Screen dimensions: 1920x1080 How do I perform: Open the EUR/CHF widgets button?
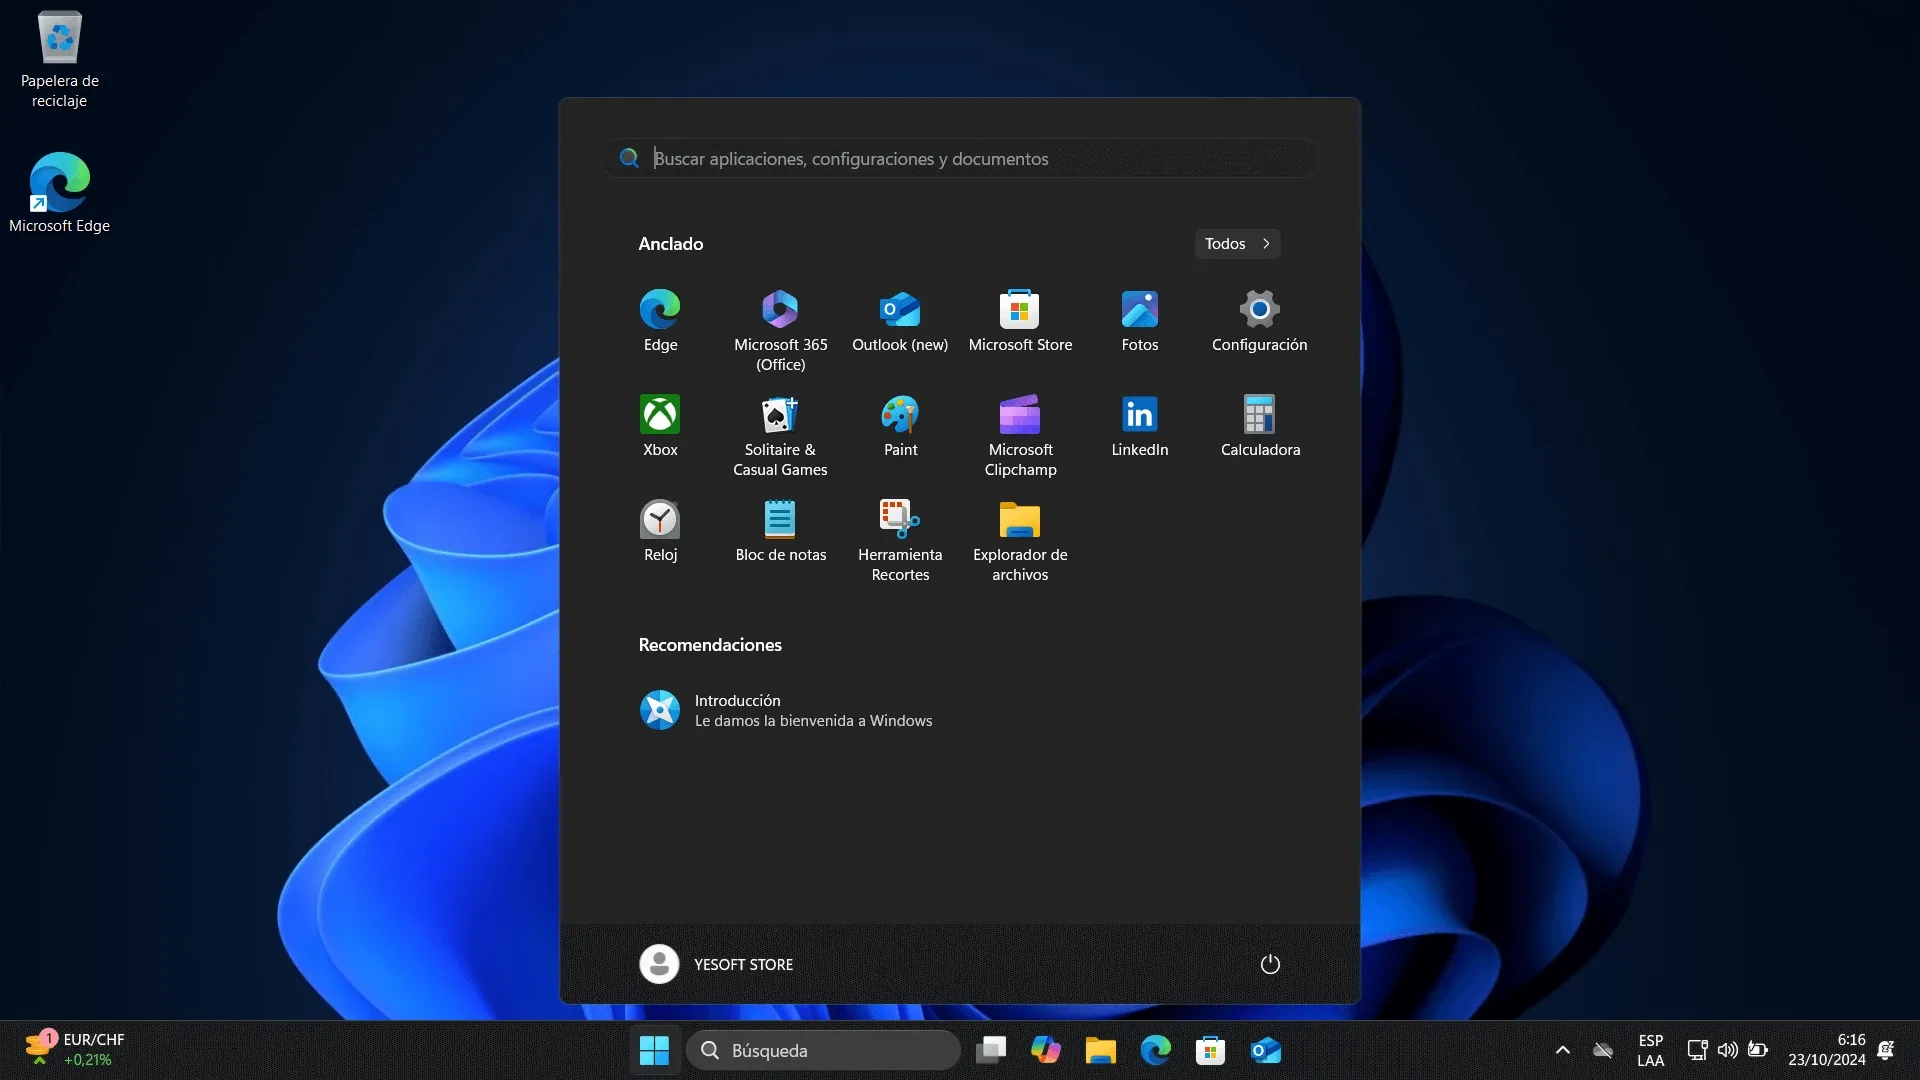click(75, 1050)
